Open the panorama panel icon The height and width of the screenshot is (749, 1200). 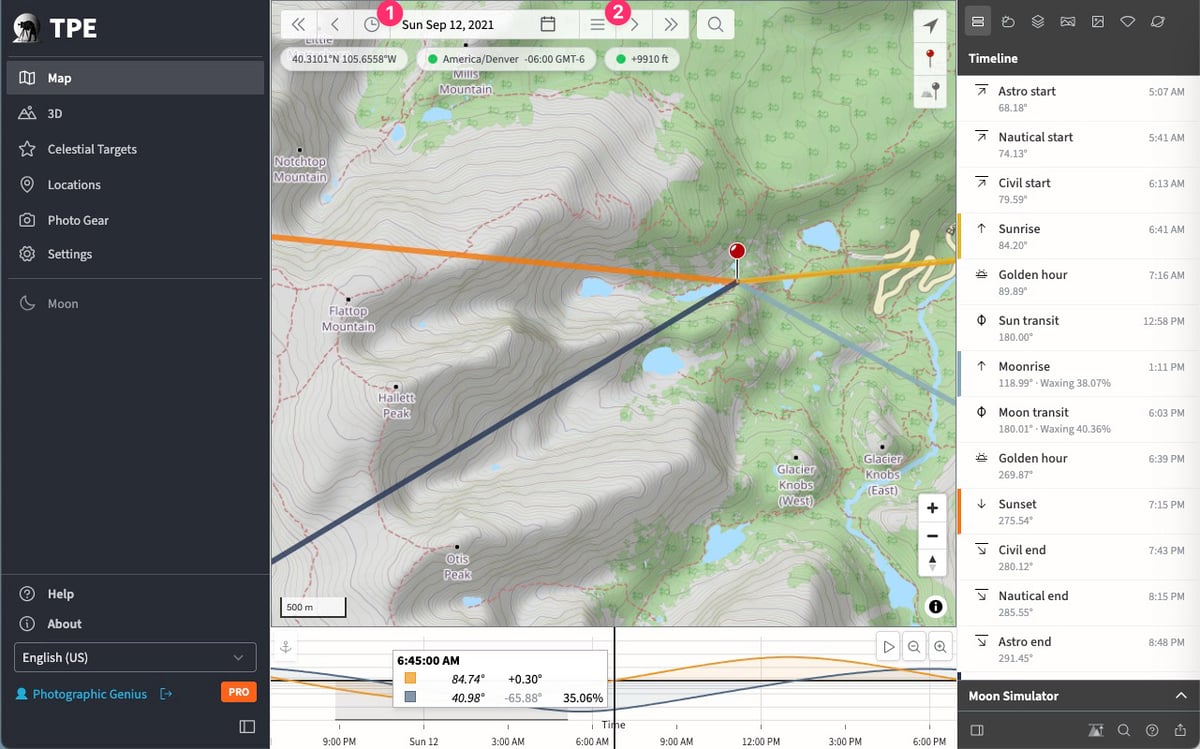tap(1068, 21)
